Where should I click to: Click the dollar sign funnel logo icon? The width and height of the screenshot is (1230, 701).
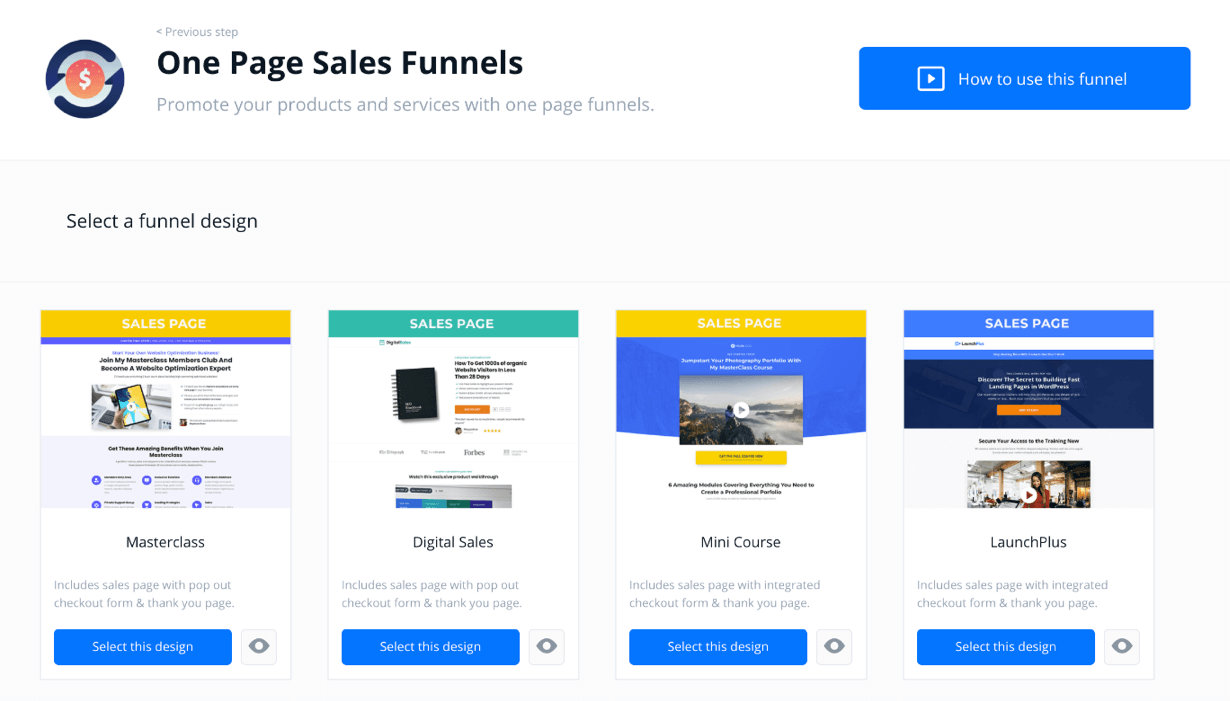click(x=85, y=79)
